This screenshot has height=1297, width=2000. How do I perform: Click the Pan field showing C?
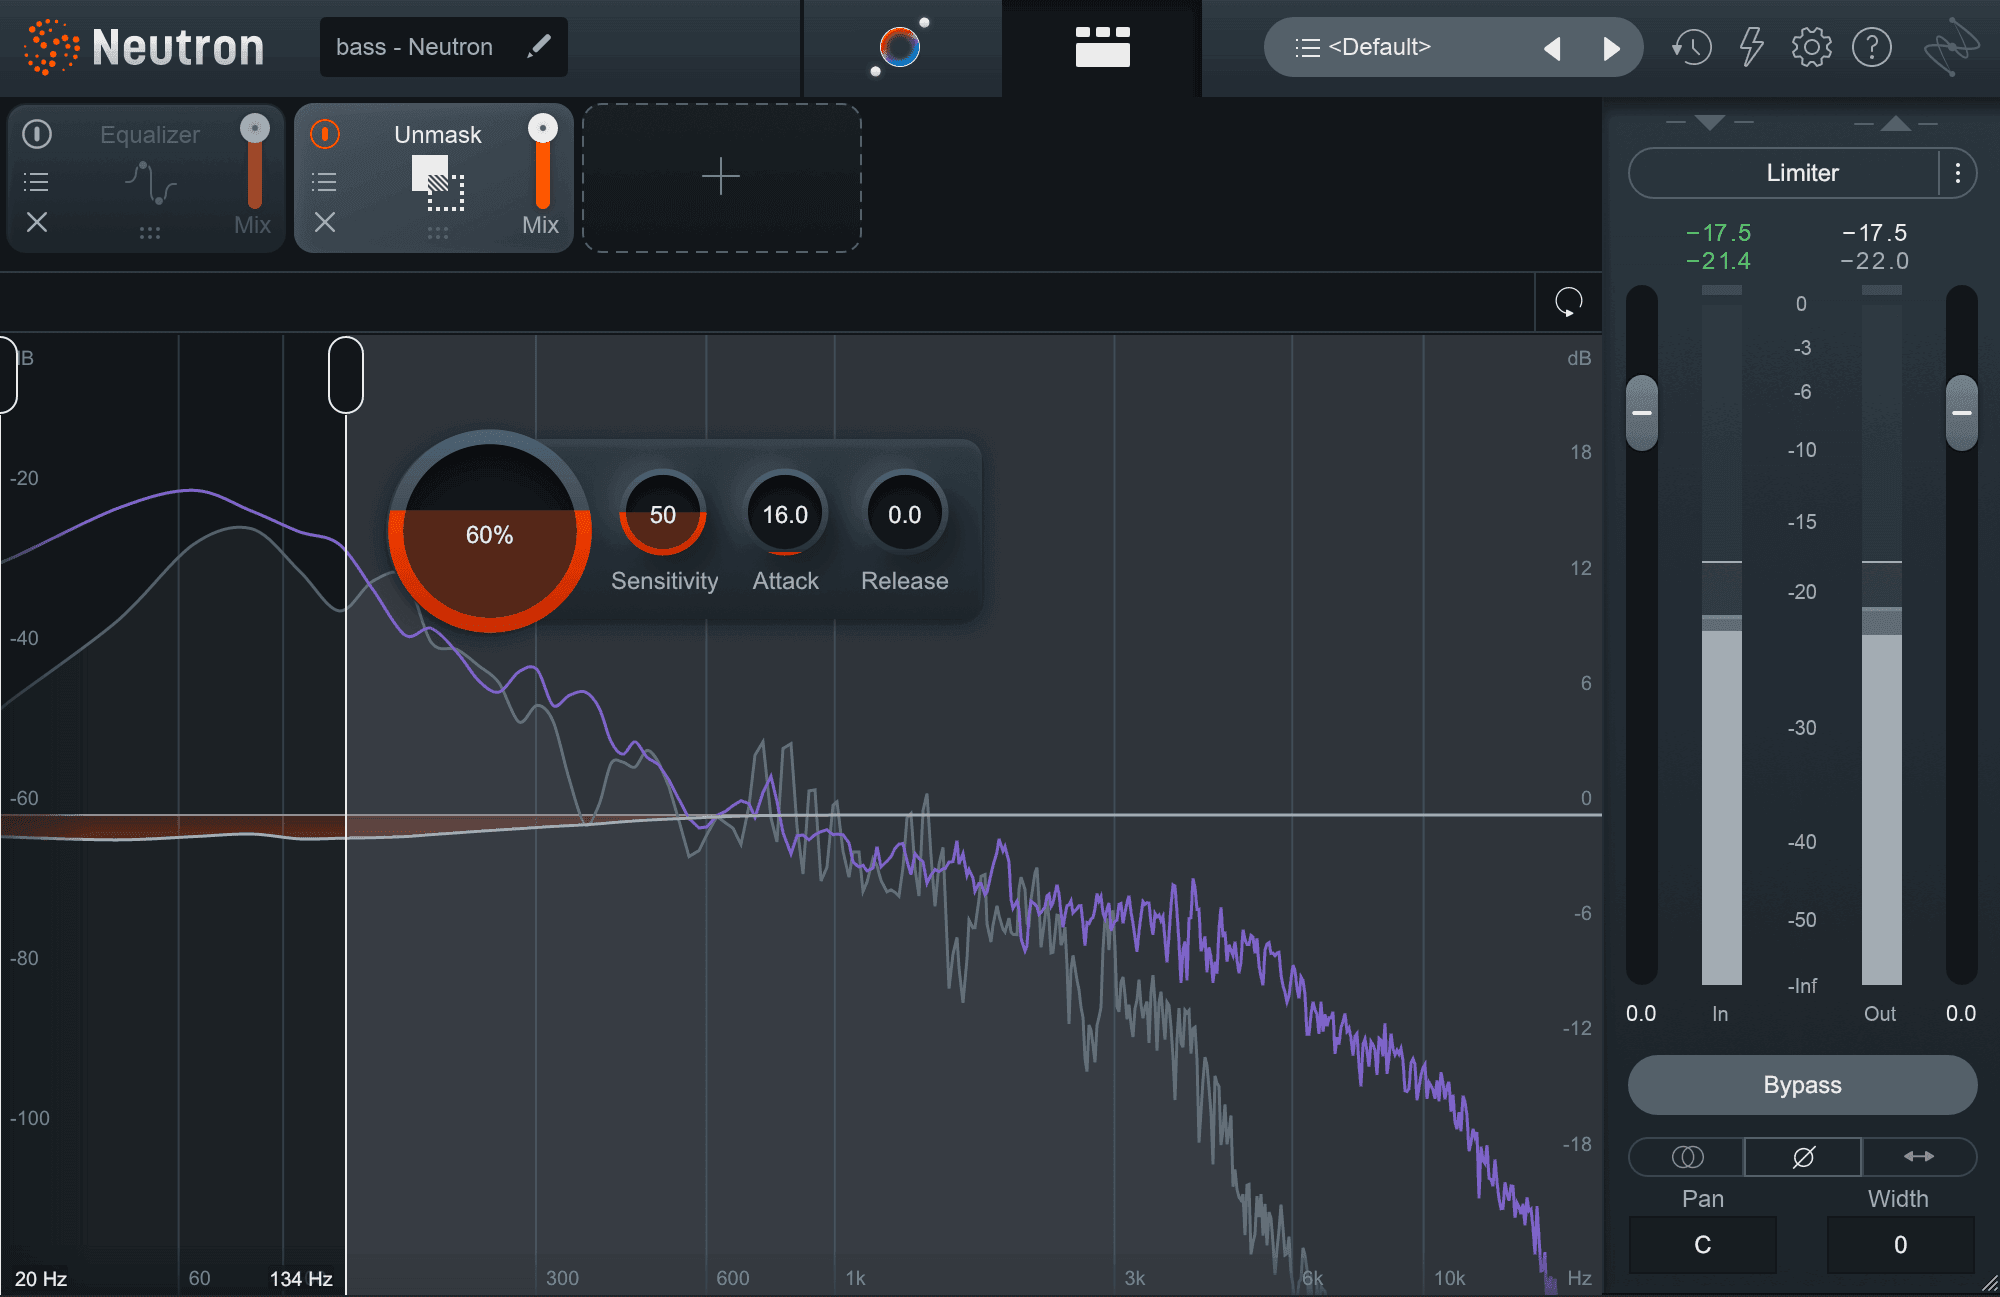coord(1703,1245)
